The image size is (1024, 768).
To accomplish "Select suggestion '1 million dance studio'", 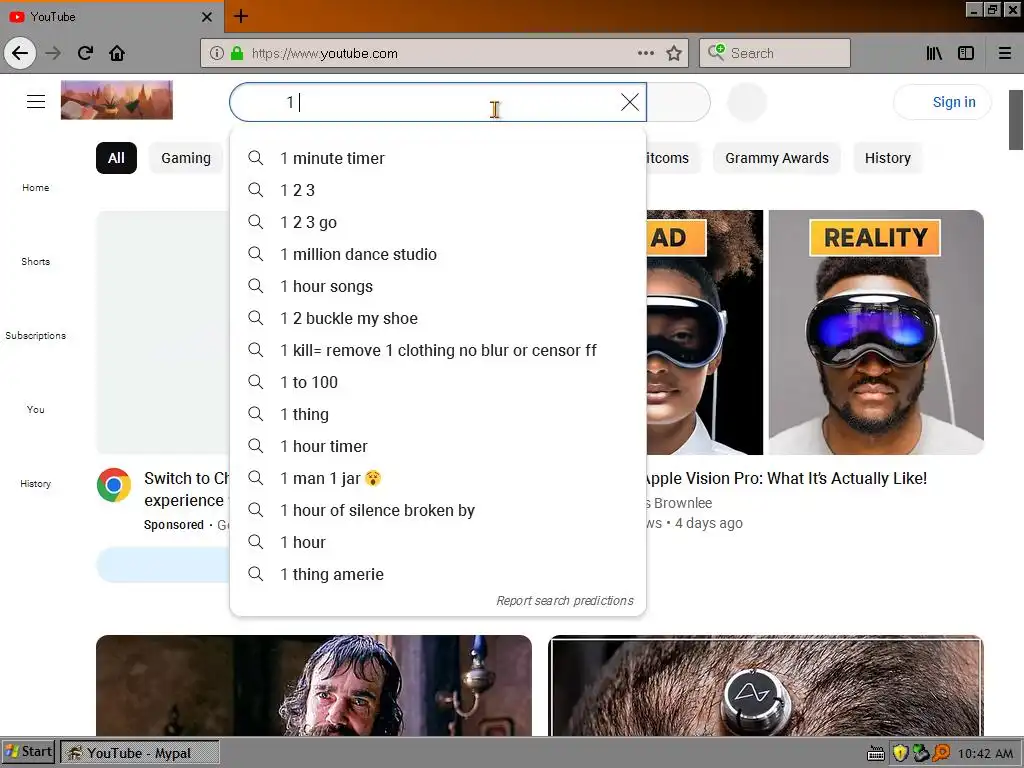I will click(438, 254).
